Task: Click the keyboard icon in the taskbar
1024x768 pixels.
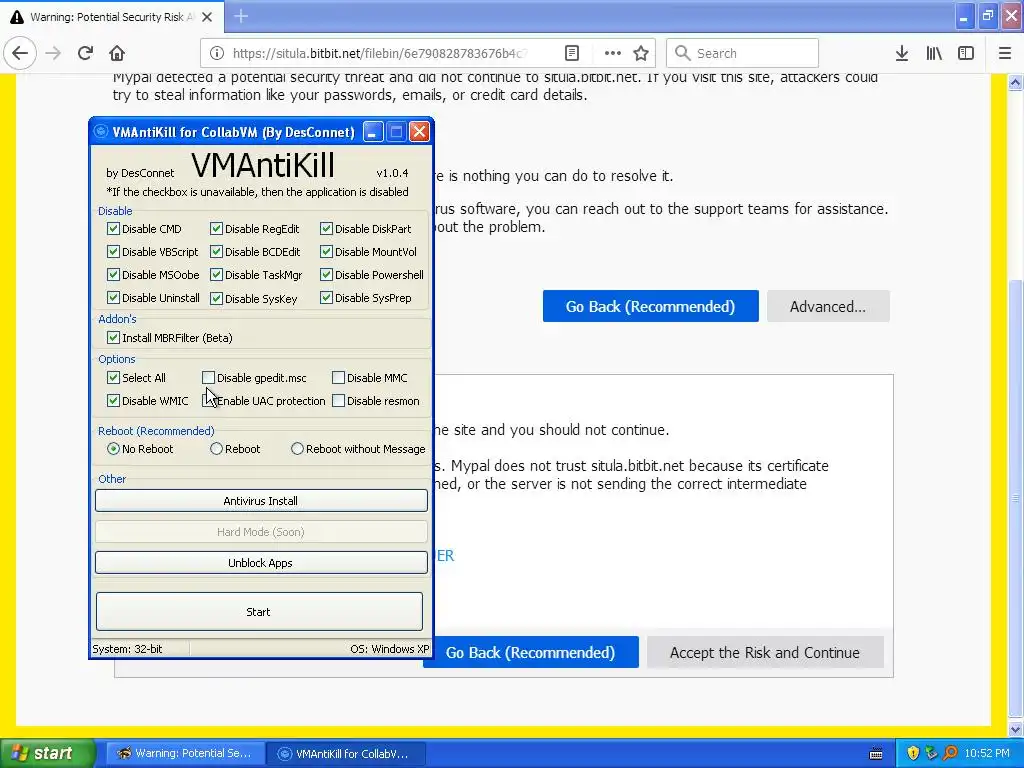Action: coord(876,754)
